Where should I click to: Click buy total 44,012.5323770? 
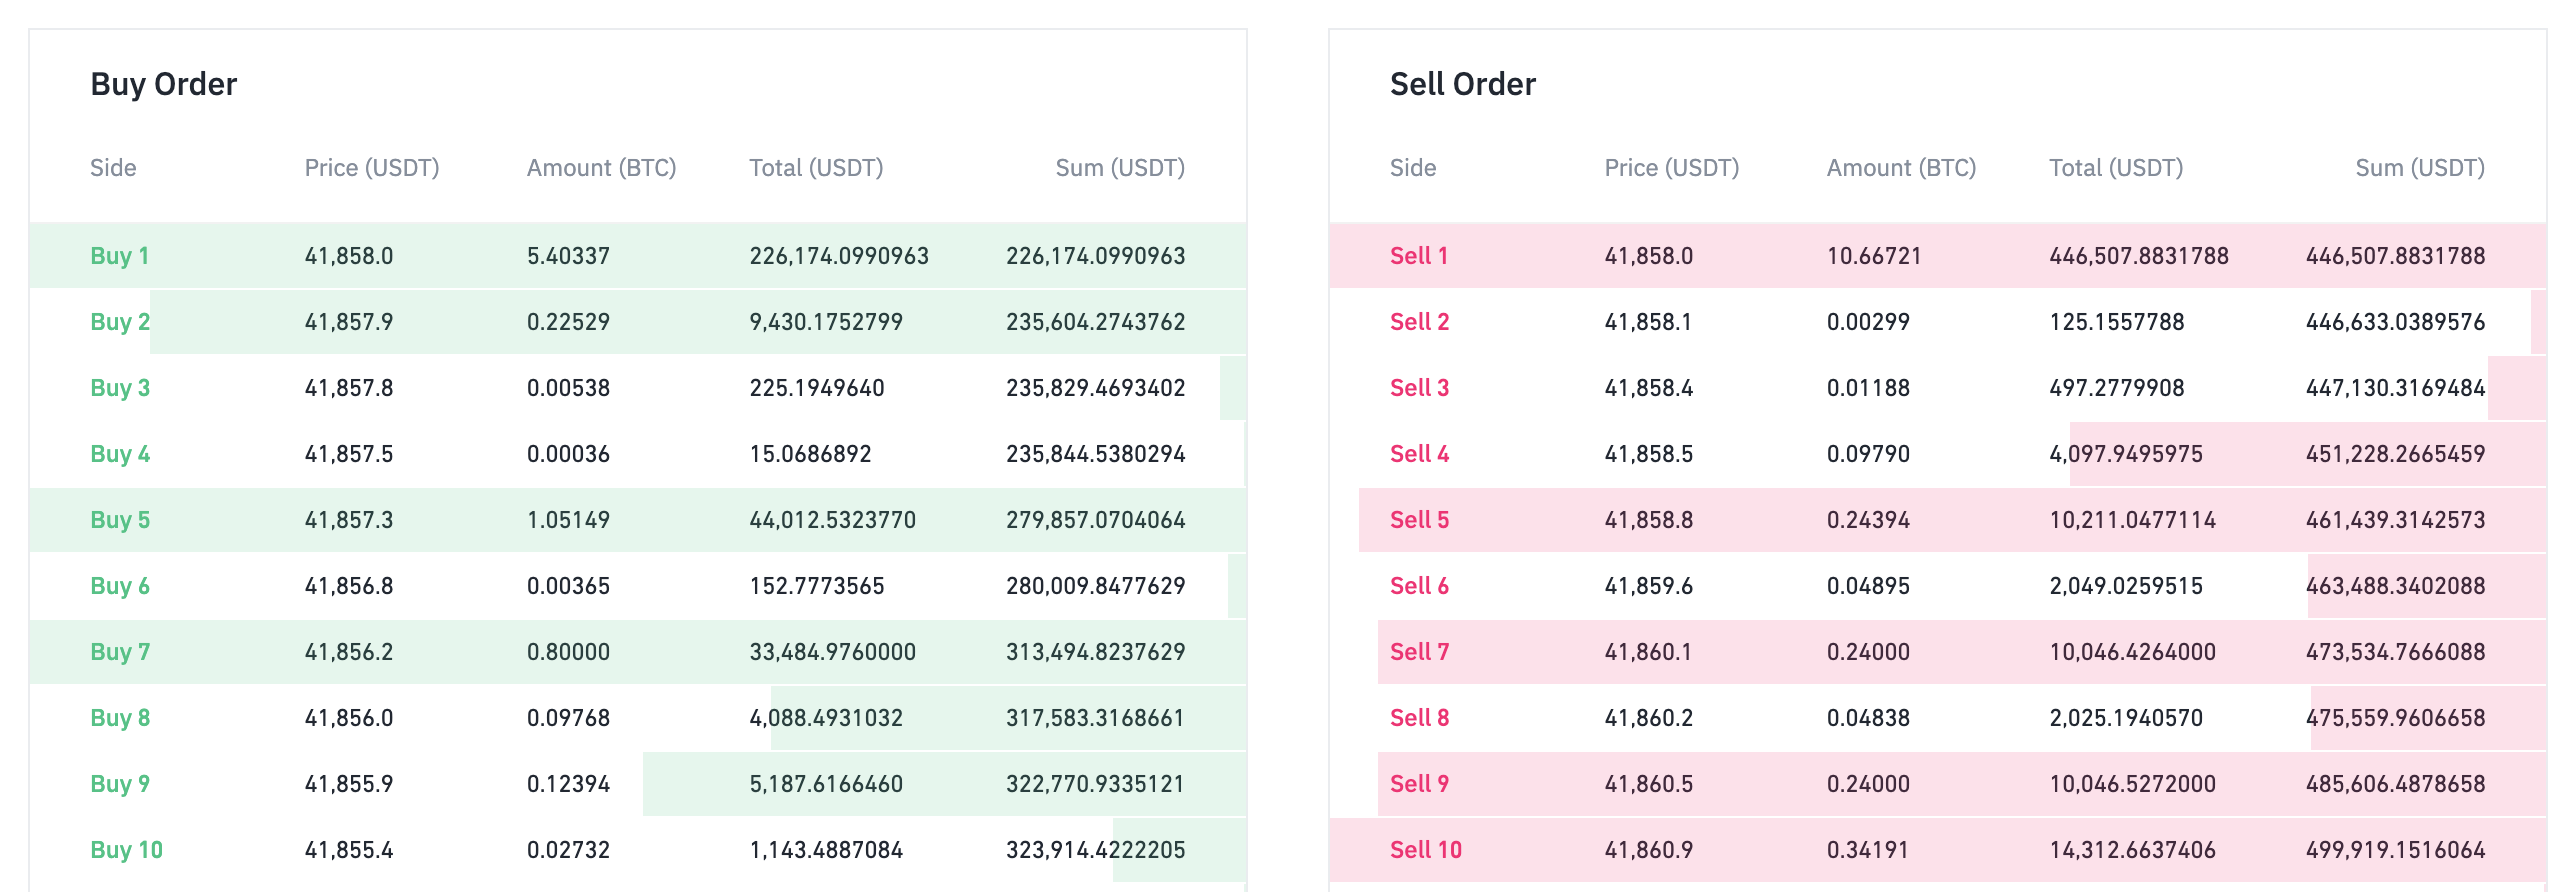click(832, 520)
